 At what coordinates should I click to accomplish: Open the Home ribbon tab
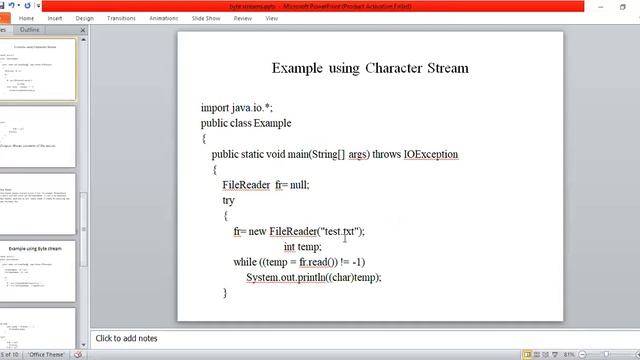pos(26,18)
